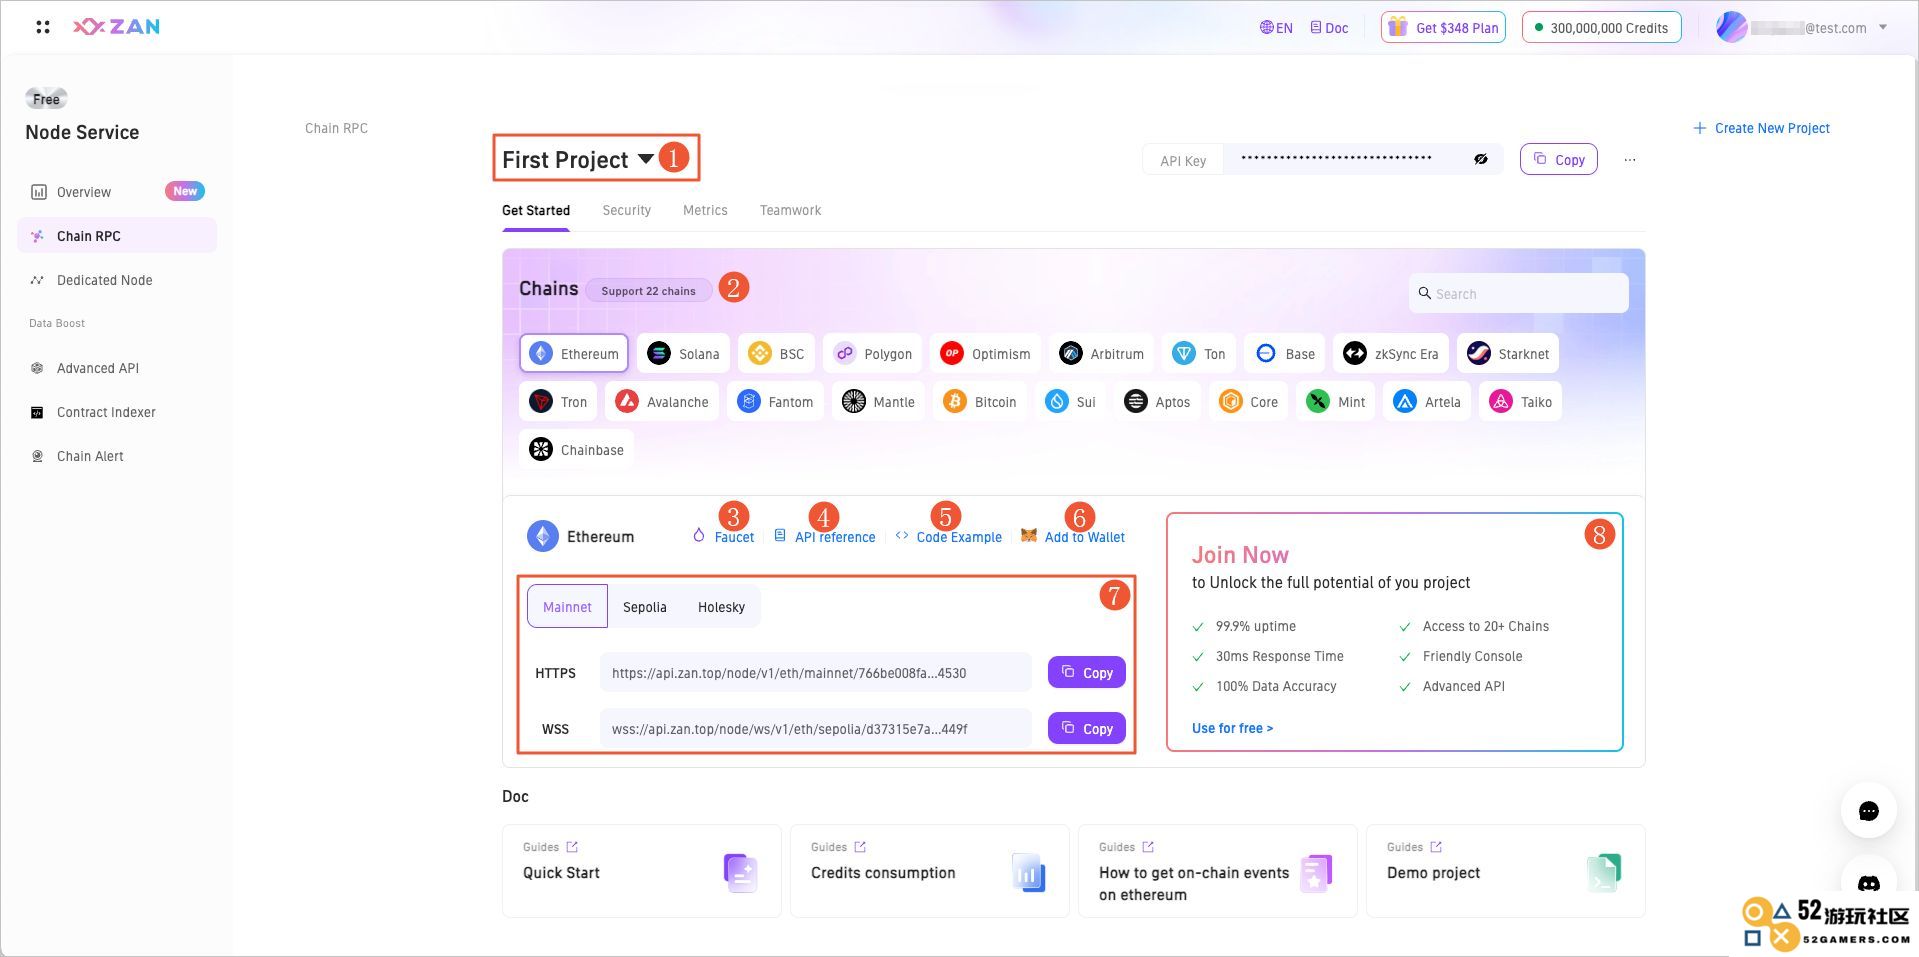The image size is (1919, 957).
Task: Open the three-dots more options menu
Action: (x=1630, y=160)
